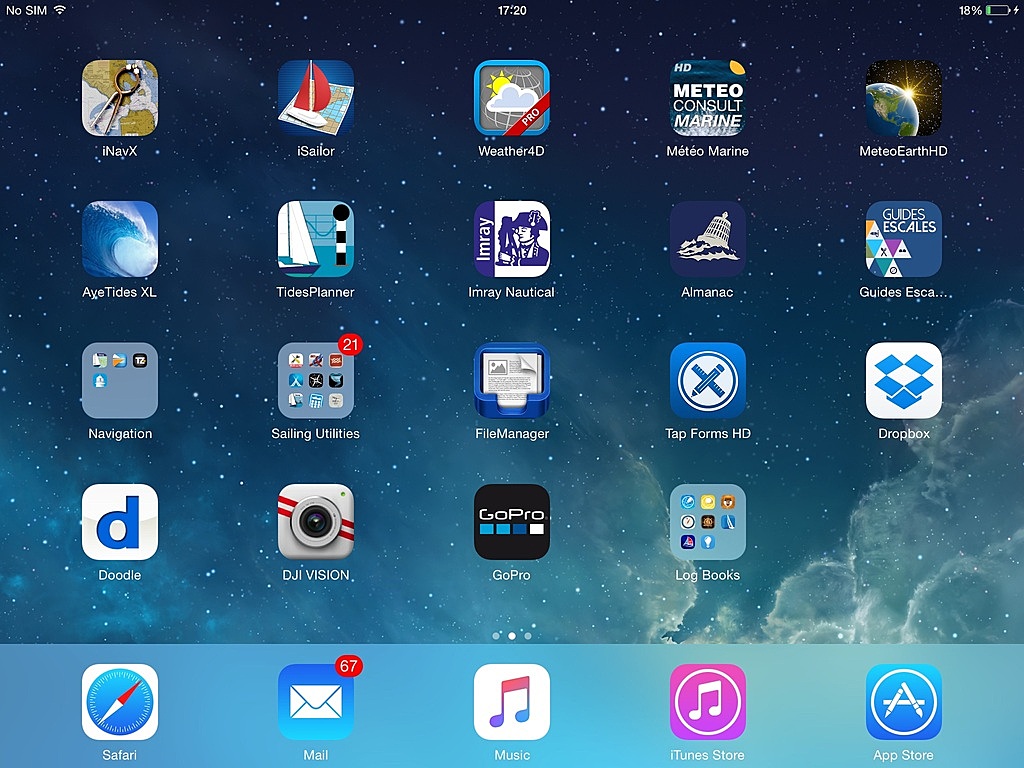
Task: Open the Log Books folder
Action: (x=707, y=522)
